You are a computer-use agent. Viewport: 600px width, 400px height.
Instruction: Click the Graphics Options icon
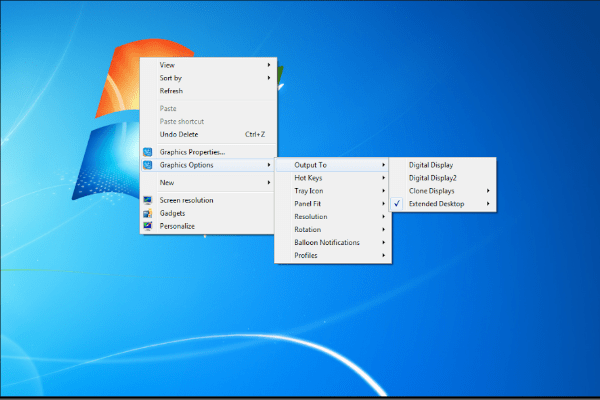[x=147, y=165]
